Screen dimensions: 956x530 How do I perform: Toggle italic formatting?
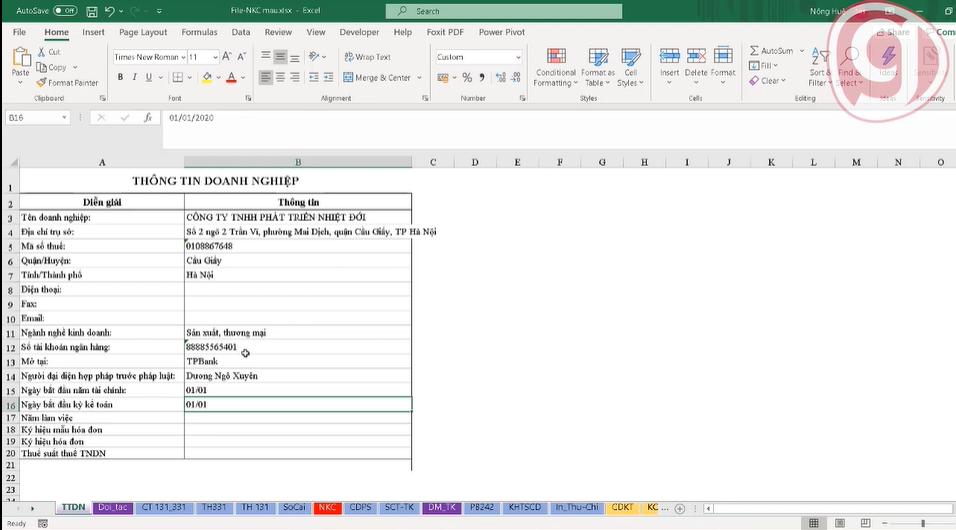coord(134,78)
